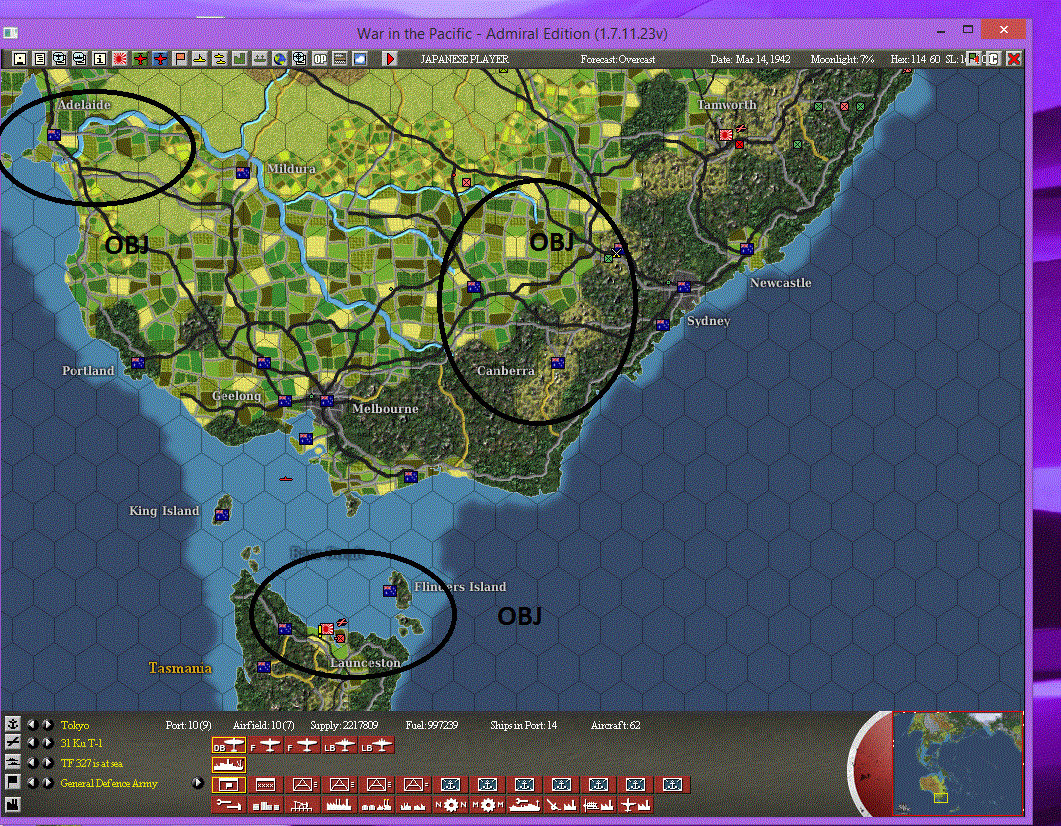Open the information 'i' screen icon
The width and height of the screenshot is (1061, 826).
point(99,59)
